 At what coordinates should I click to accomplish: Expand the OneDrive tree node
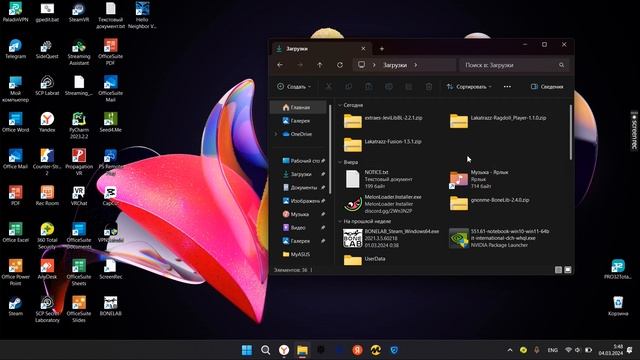click(x=276, y=134)
